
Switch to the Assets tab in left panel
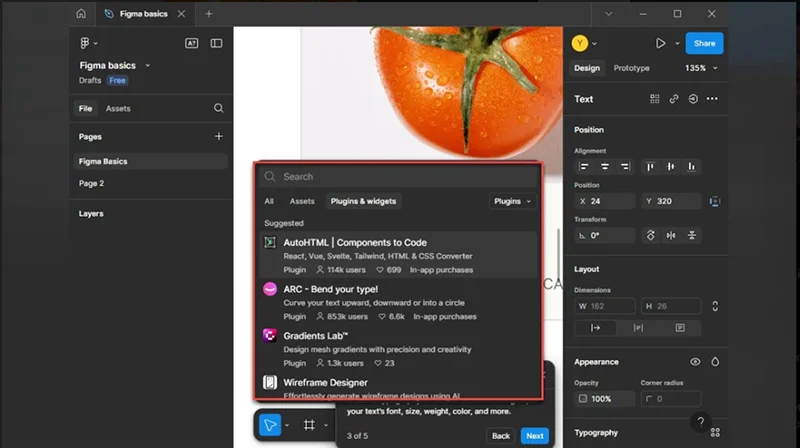(x=118, y=109)
